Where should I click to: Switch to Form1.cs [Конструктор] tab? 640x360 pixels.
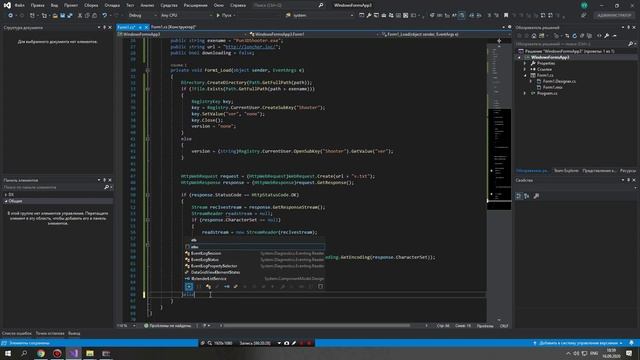coord(173,27)
